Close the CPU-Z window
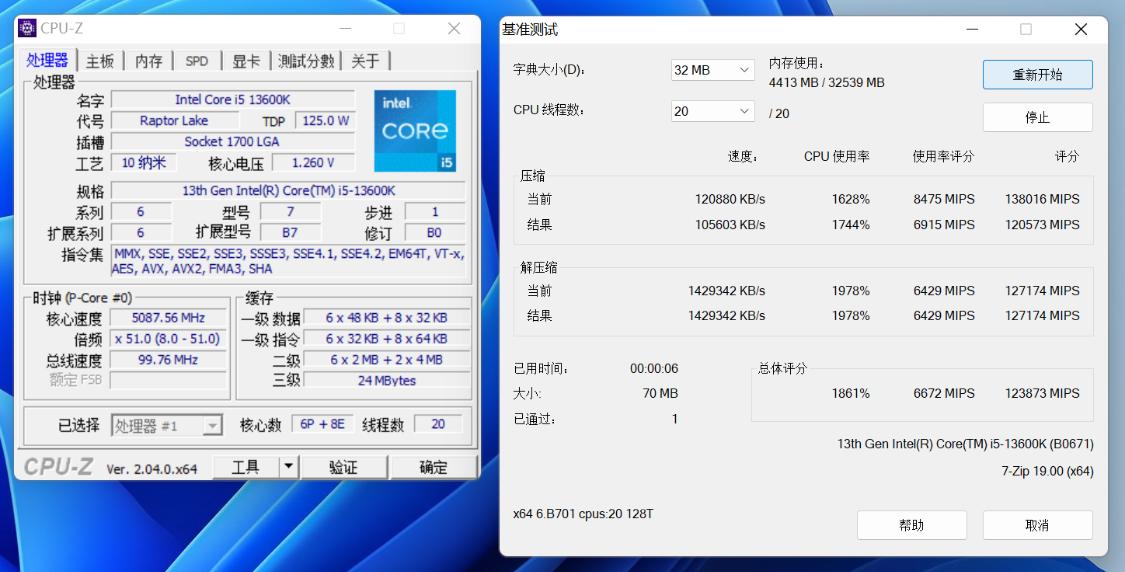Screen dimensions: 1125x572 (453, 28)
